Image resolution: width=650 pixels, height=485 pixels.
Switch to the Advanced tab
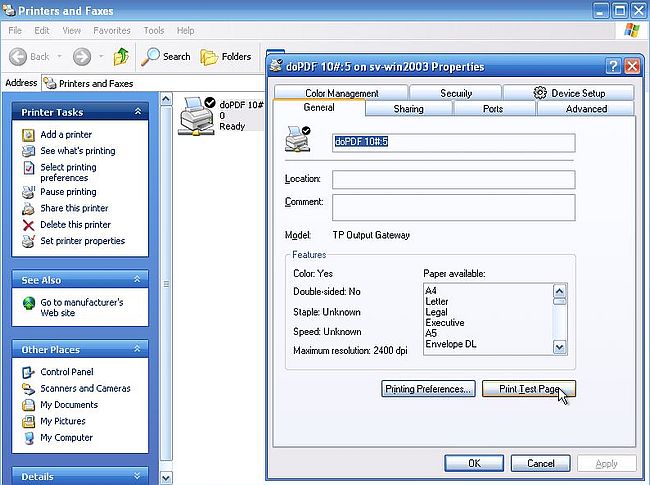pyautogui.click(x=586, y=109)
